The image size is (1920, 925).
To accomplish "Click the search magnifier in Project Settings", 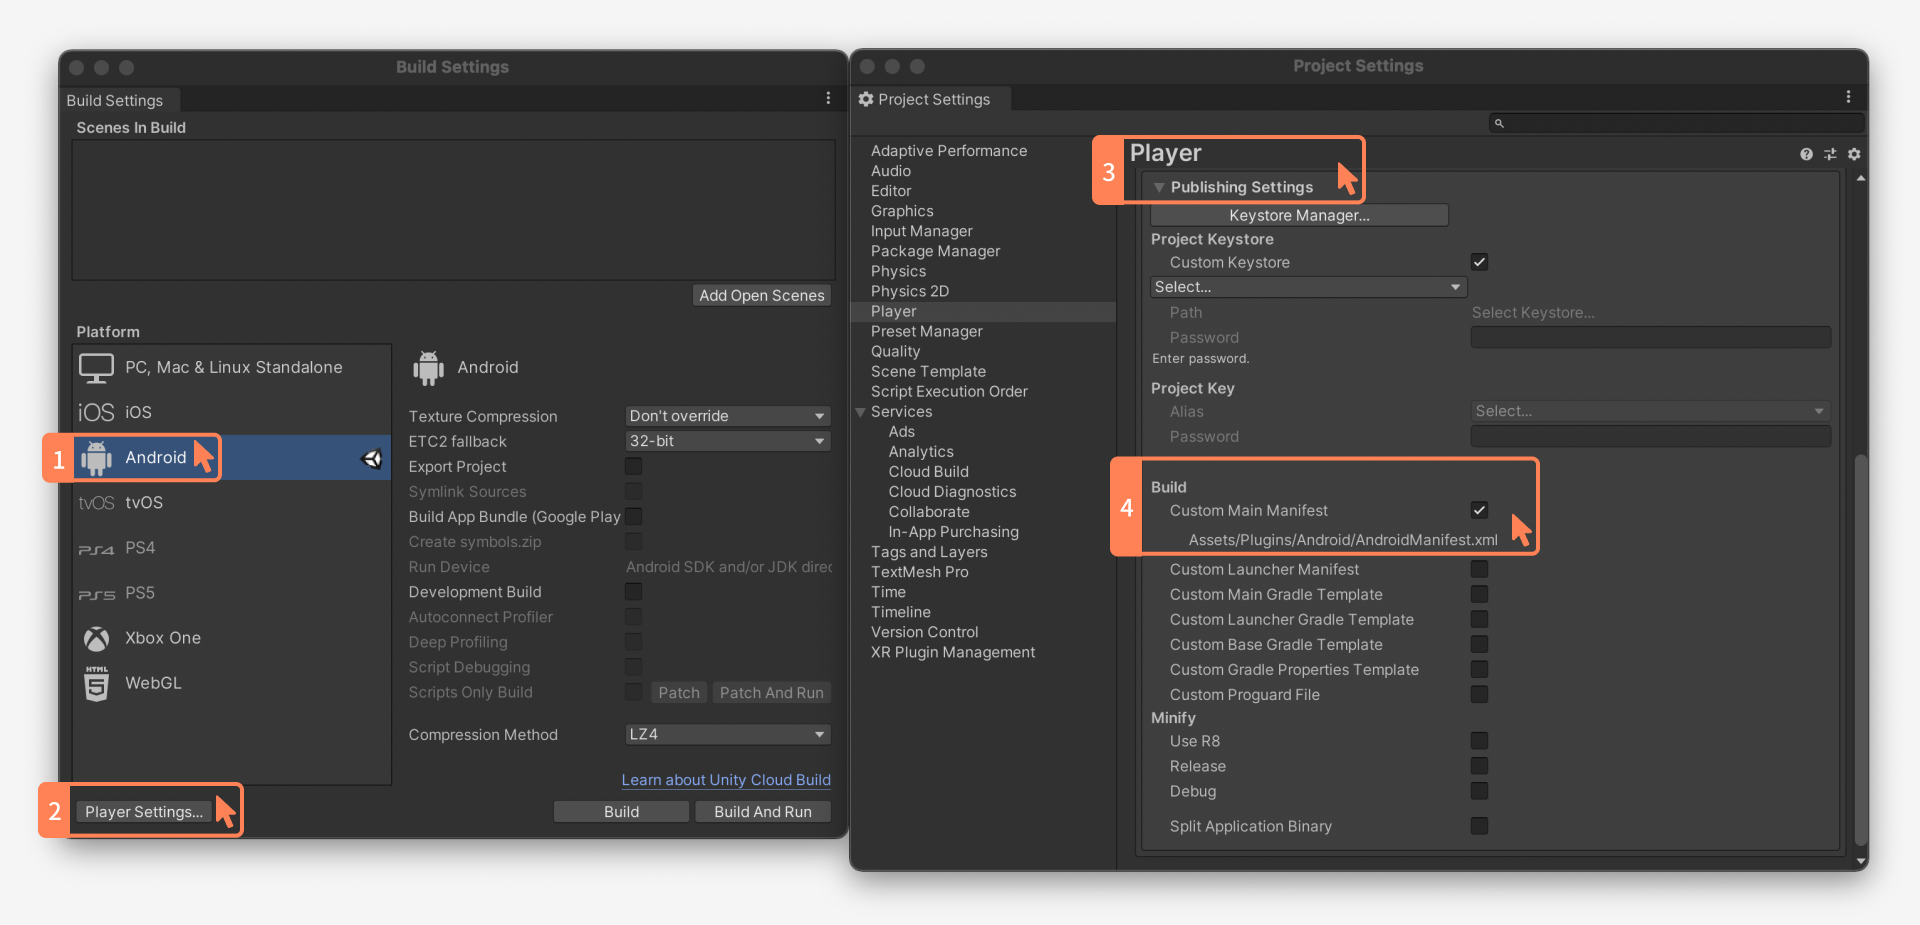I will pos(1499,123).
